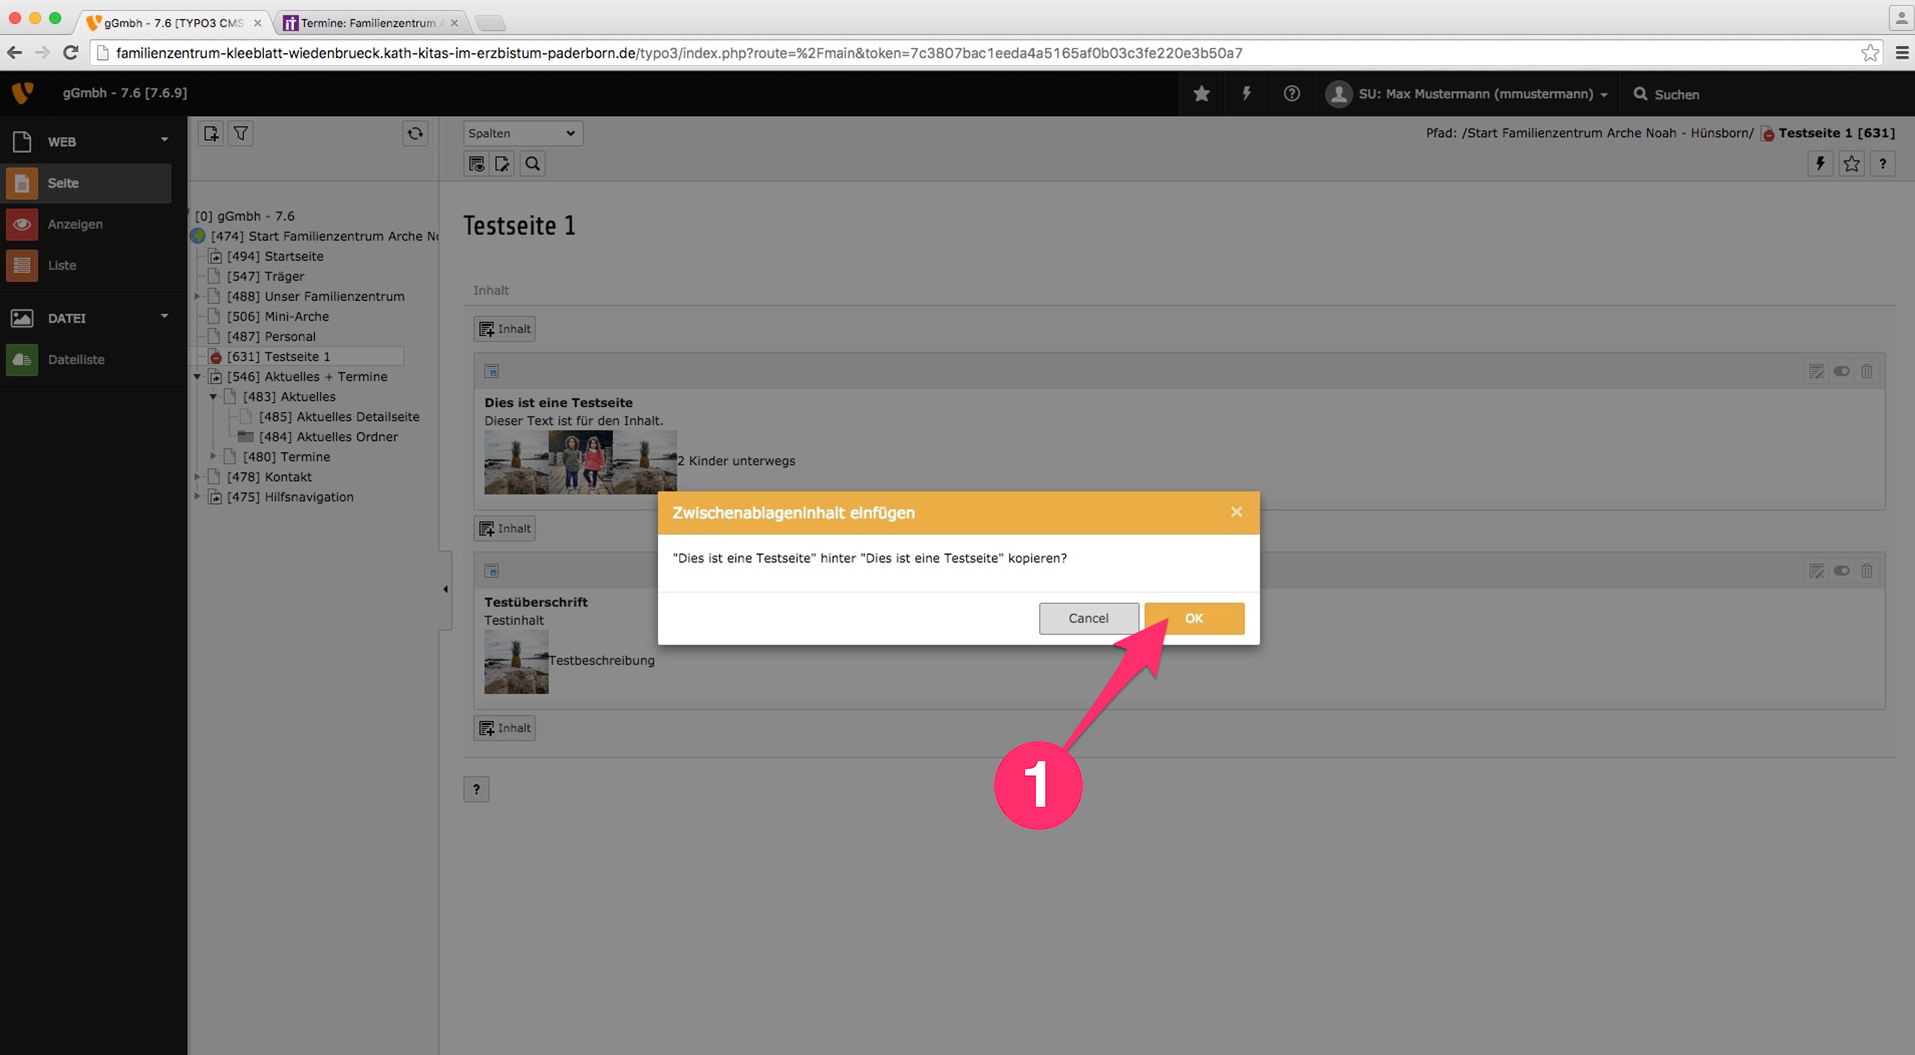Collapse the page tree panel arrow
The image size is (1915, 1055).
pos(445,589)
